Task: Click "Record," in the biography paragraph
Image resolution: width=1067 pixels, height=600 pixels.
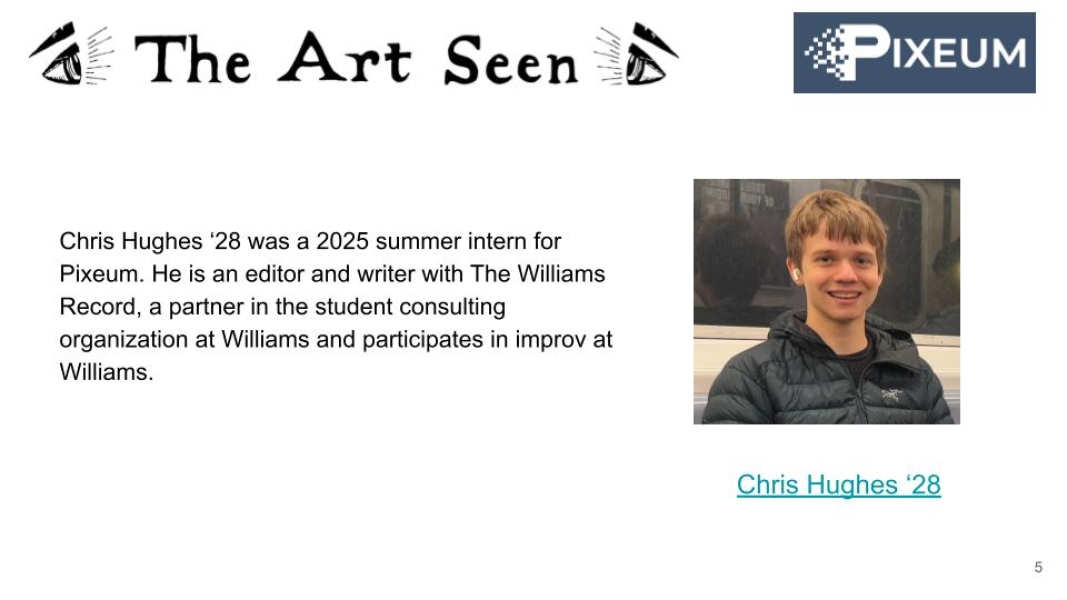Action: 101,307
